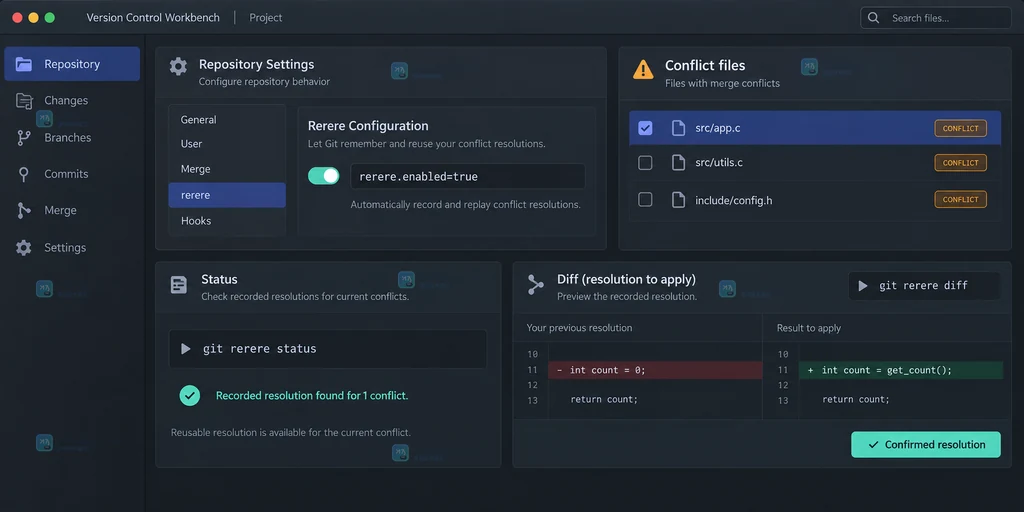
Task: Select the src/app.c file name
Action: (x=718, y=128)
